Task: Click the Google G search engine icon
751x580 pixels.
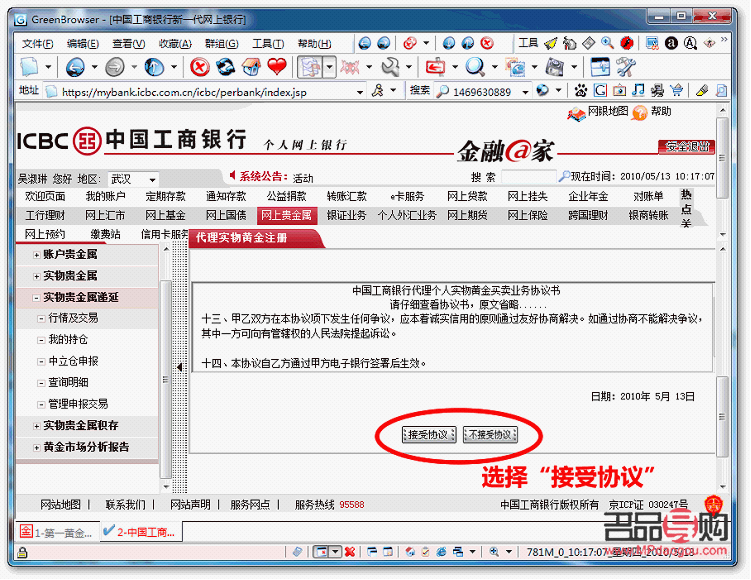Action: coord(600,91)
